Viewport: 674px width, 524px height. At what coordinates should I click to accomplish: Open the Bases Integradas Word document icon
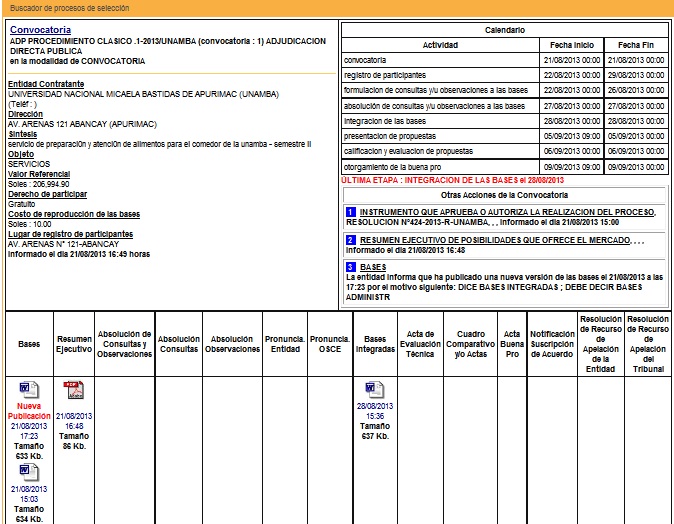click(x=374, y=390)
